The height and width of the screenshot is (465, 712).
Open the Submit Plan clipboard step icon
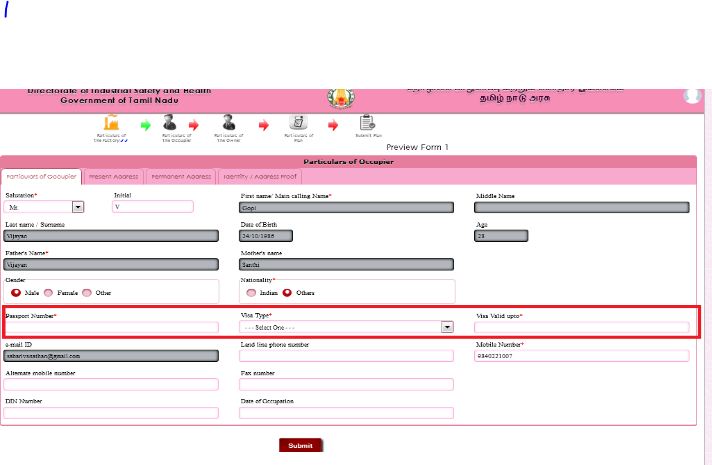click(367, 123)
